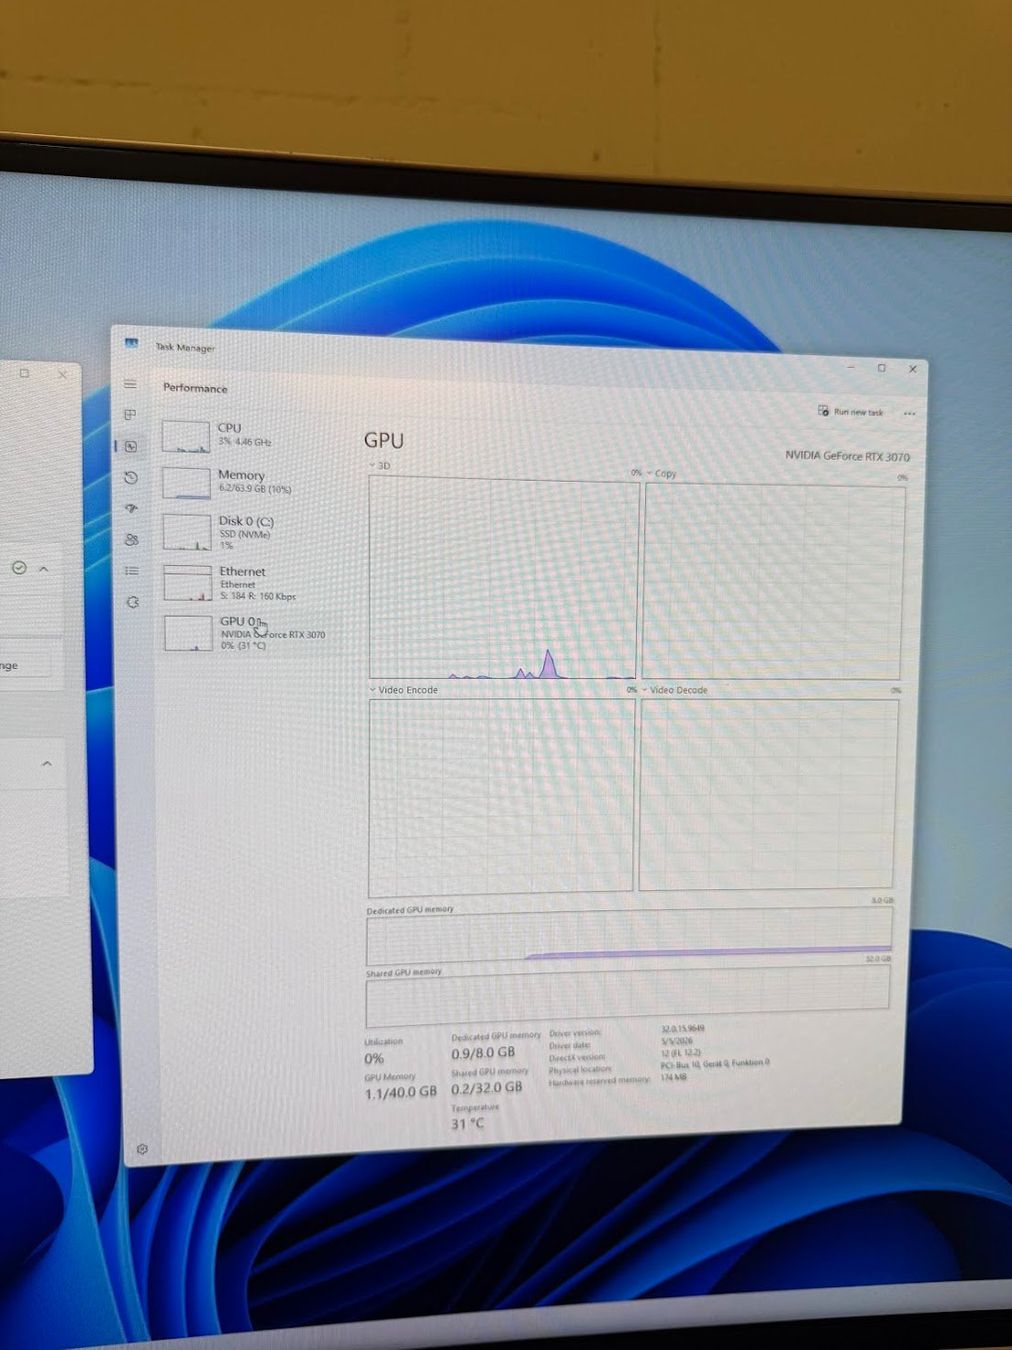The width and height of the screenshot is (1012, 1350).
Task: Click green checkmark icon in left window
Action: click(x=19, y=567)
